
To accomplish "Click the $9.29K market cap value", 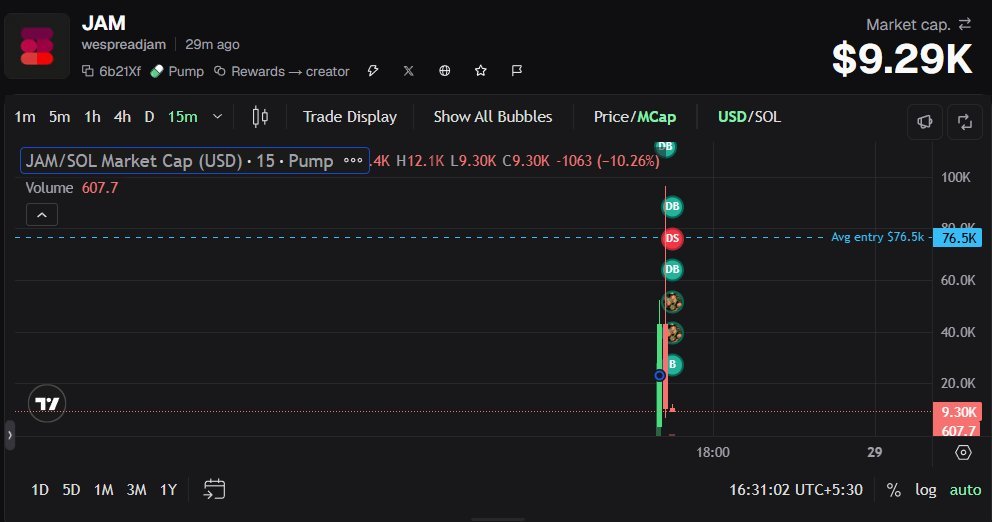I will [902, 58].
